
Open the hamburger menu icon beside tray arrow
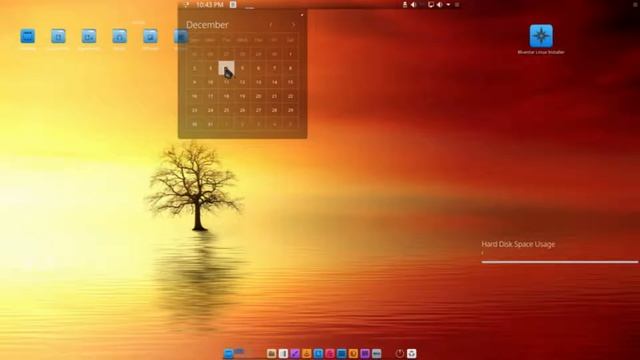pyautogui.click(x=457, y=4)
